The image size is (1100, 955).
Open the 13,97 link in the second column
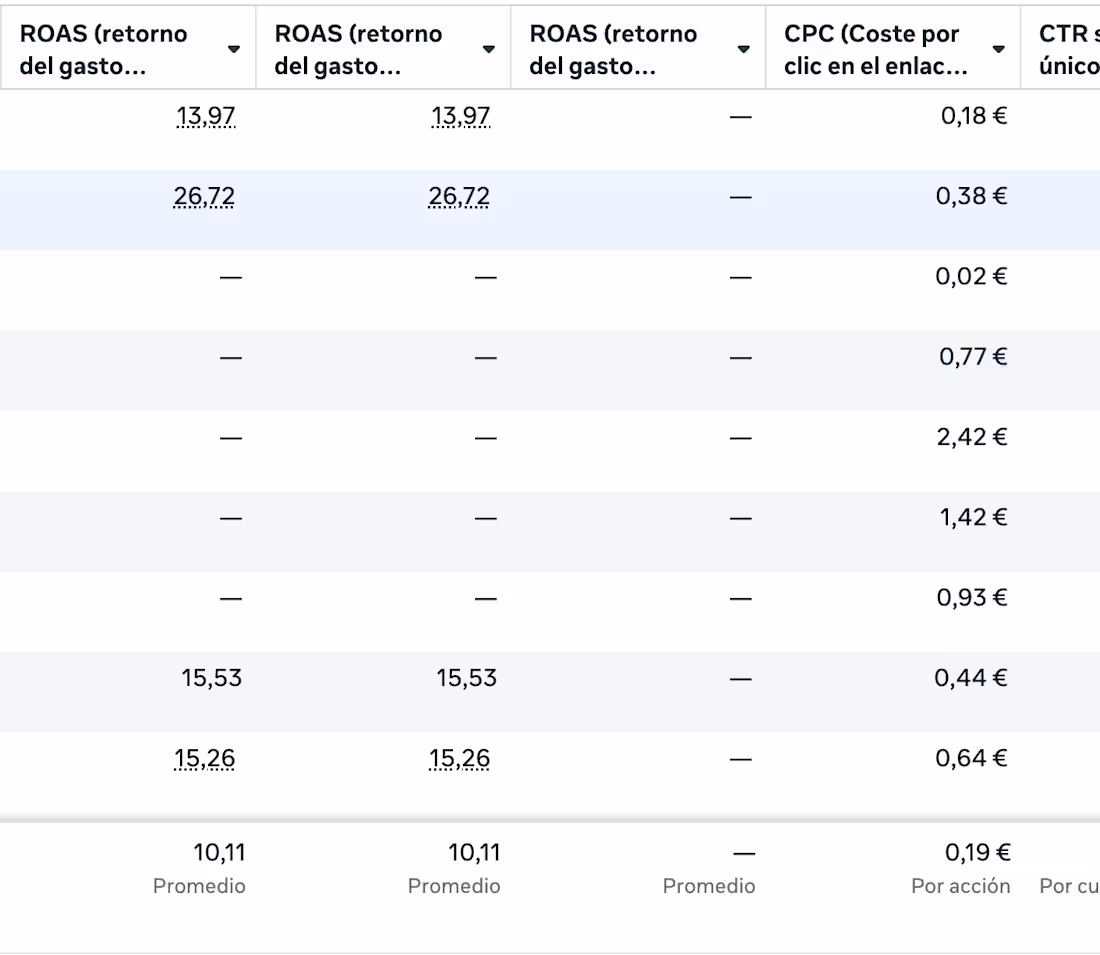coord(461,116)
